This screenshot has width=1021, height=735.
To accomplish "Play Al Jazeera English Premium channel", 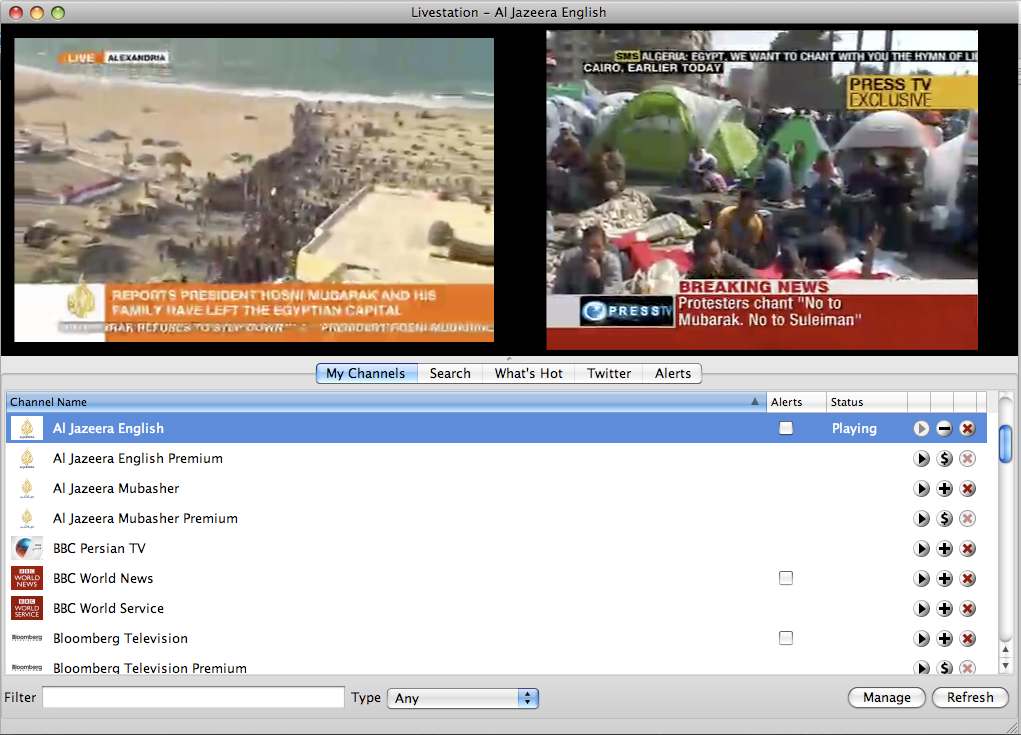I will [921, 458].
